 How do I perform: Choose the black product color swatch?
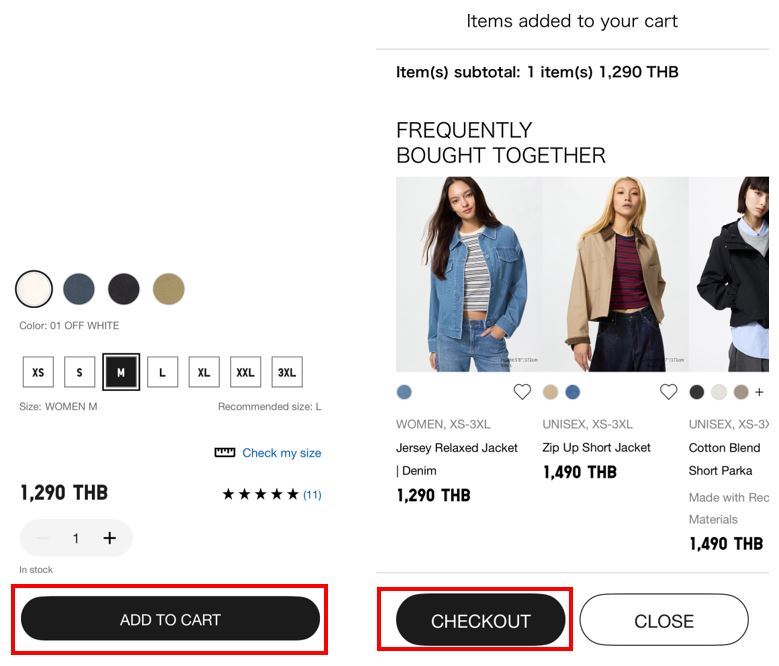[x=124, y=289]
